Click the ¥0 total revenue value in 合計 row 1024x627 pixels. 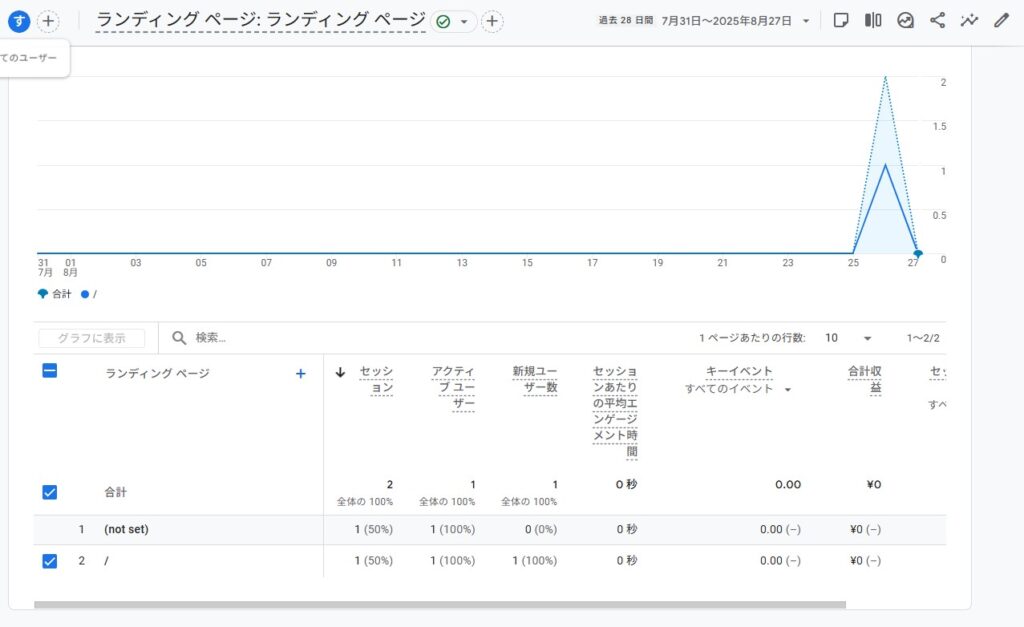pyautogui.click(x=874, y=485)
